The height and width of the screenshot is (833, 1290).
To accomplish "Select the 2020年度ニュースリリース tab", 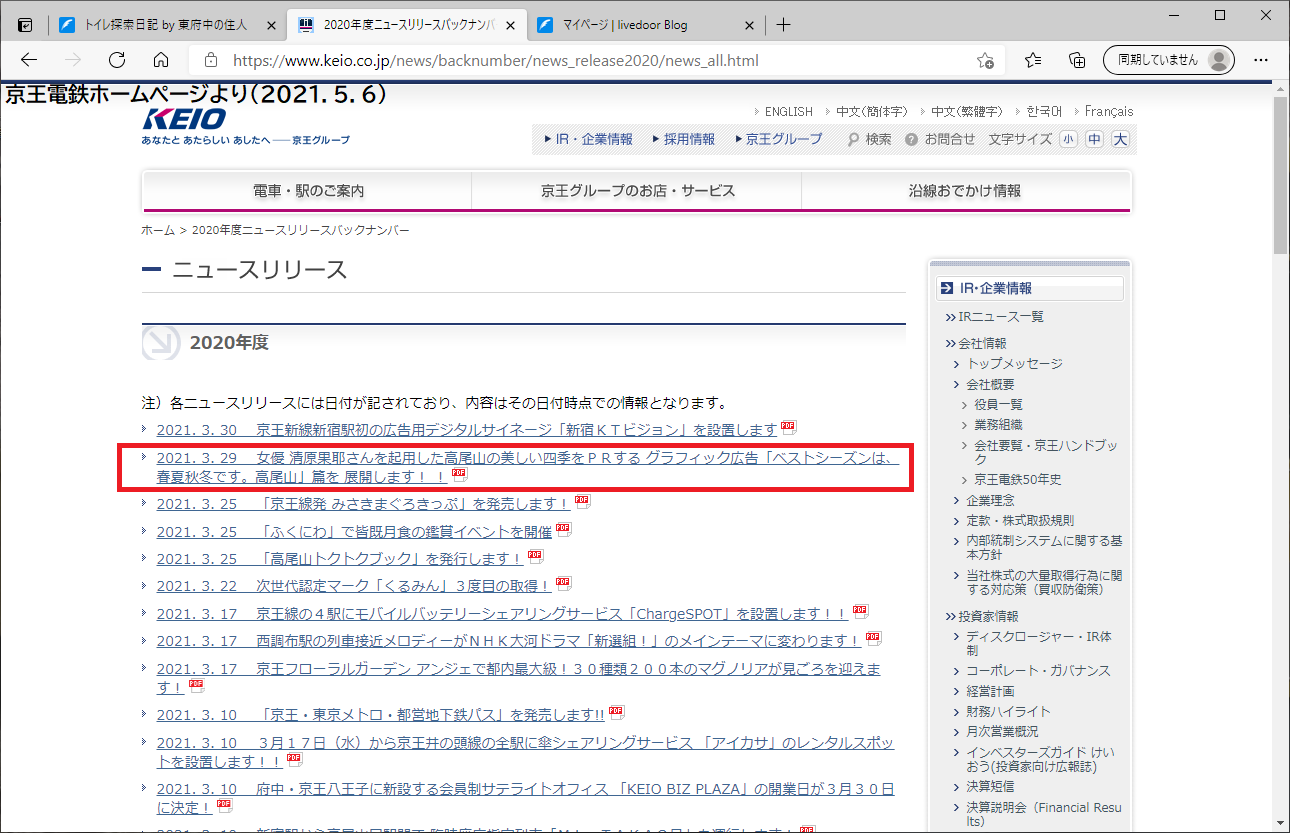I will 405,25.
